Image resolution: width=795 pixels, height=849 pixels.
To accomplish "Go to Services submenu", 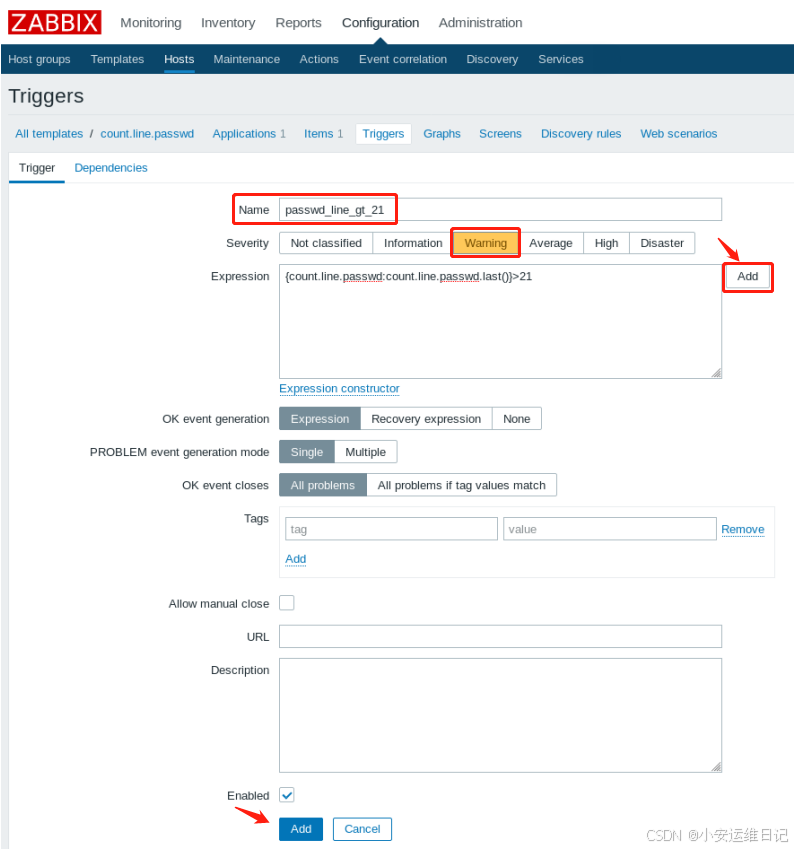I will coord(561,59).
